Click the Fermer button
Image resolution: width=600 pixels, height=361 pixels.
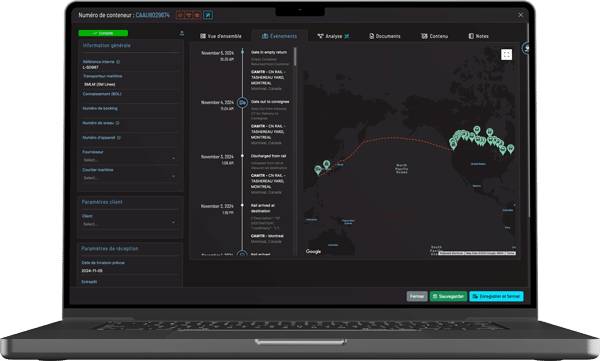click(x=417, y=296)
